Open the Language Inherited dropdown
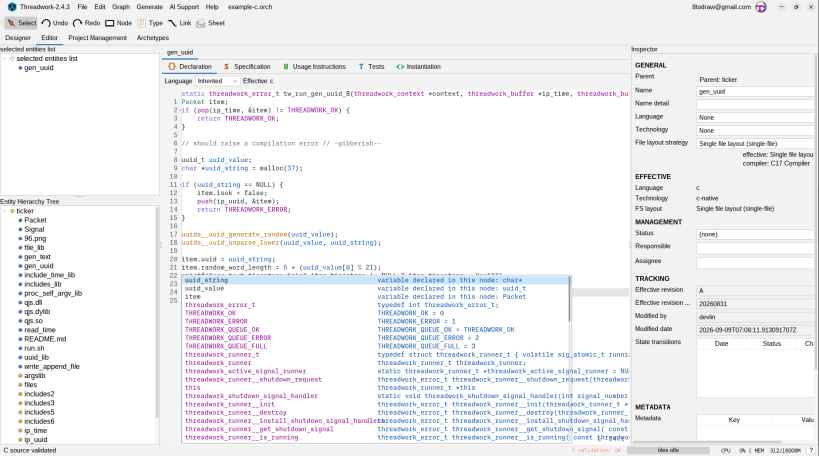This screenshot has height=456, width=819. (x=217, y=81)
